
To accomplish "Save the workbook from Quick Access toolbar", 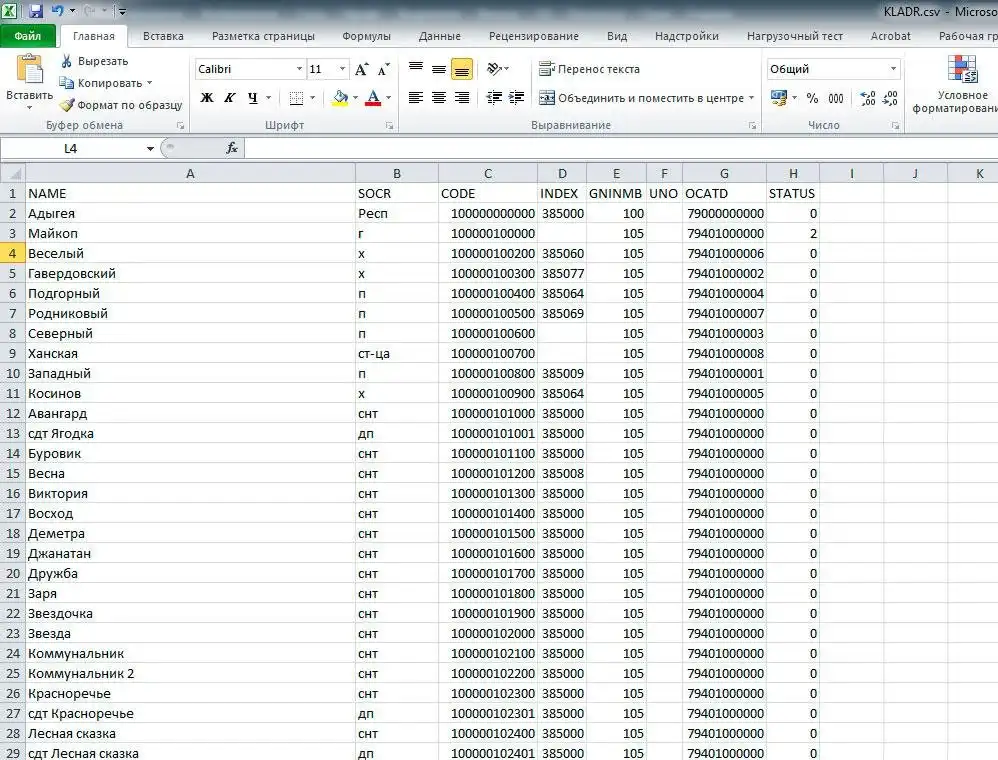I will coord(35,11).
